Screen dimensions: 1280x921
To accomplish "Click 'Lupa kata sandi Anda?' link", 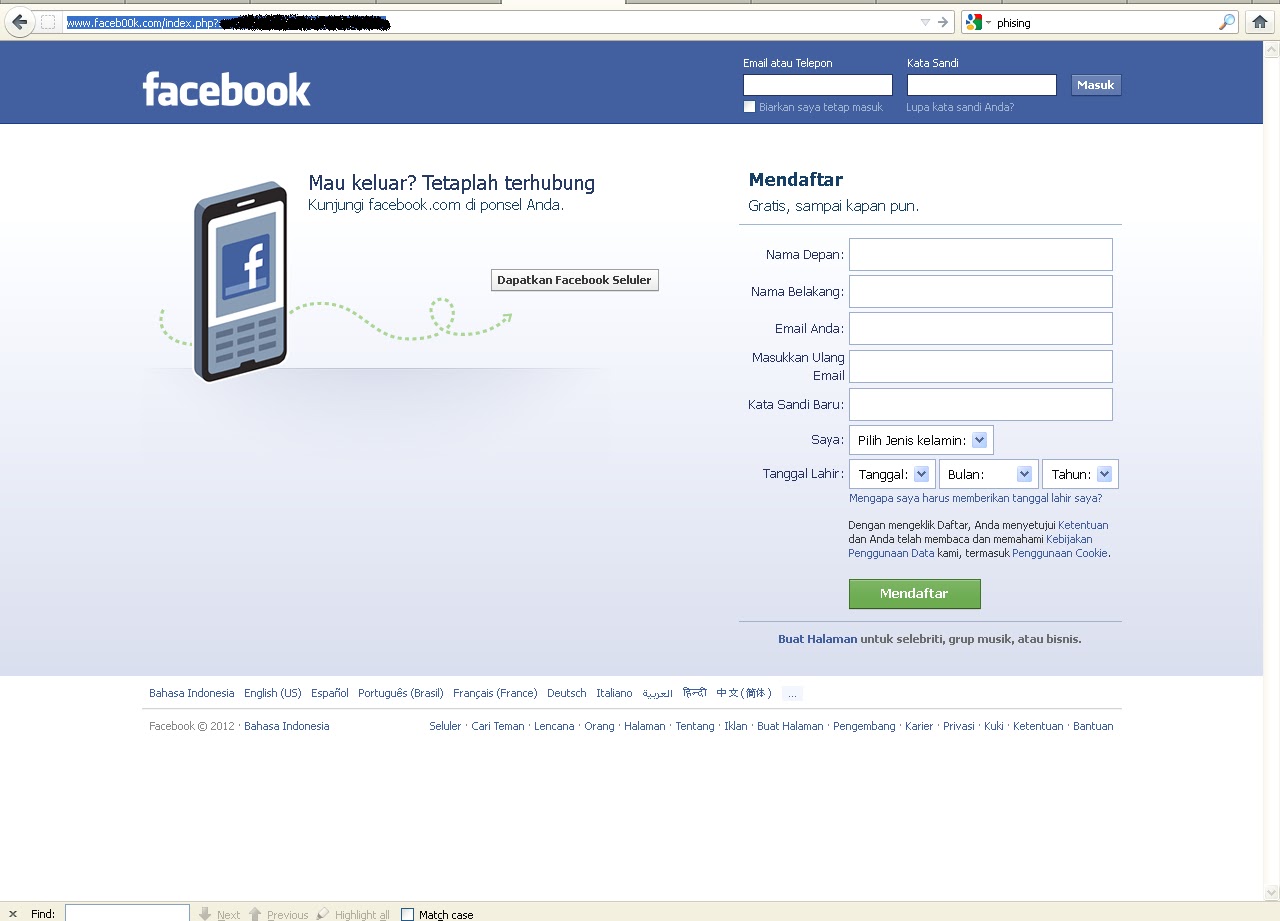I will pyautogui.click(x=960, y=107).
